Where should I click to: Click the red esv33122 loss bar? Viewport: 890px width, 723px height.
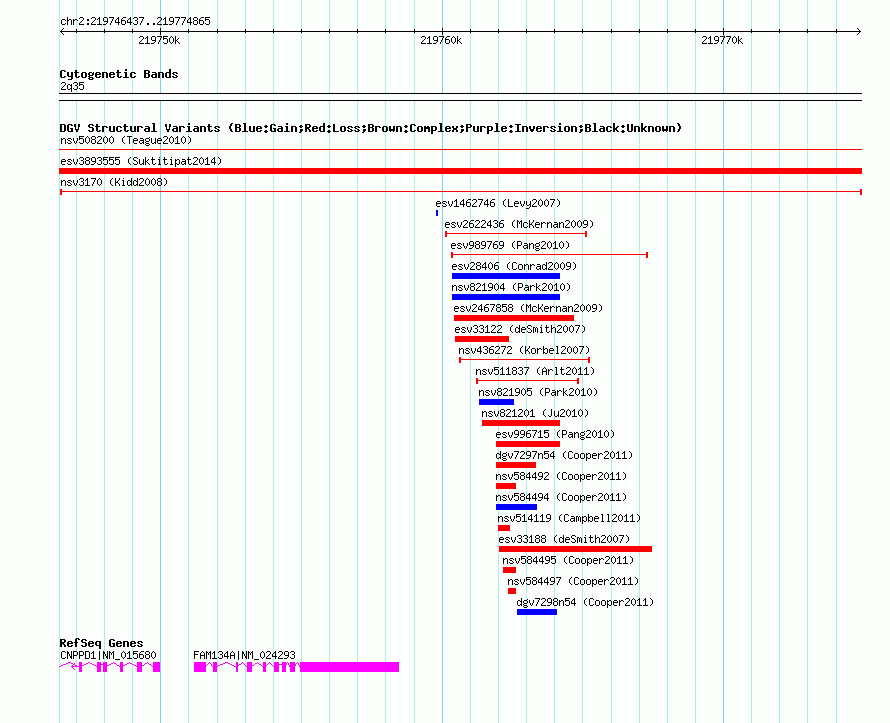click(482, 339)
